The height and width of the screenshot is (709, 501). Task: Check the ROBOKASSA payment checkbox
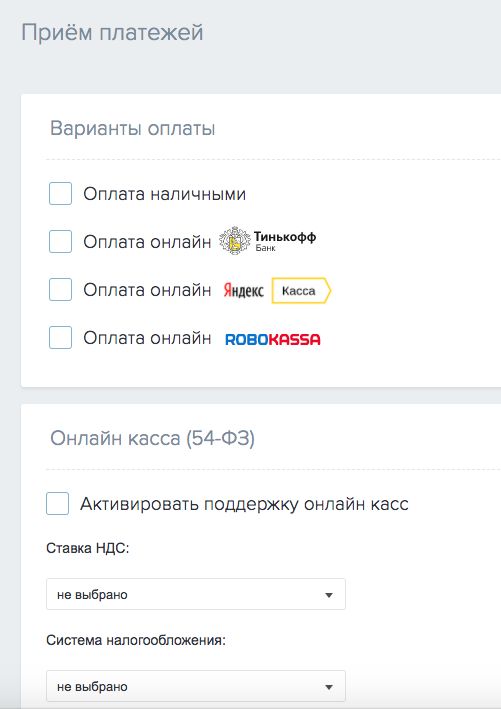click(x=61, y=337)
